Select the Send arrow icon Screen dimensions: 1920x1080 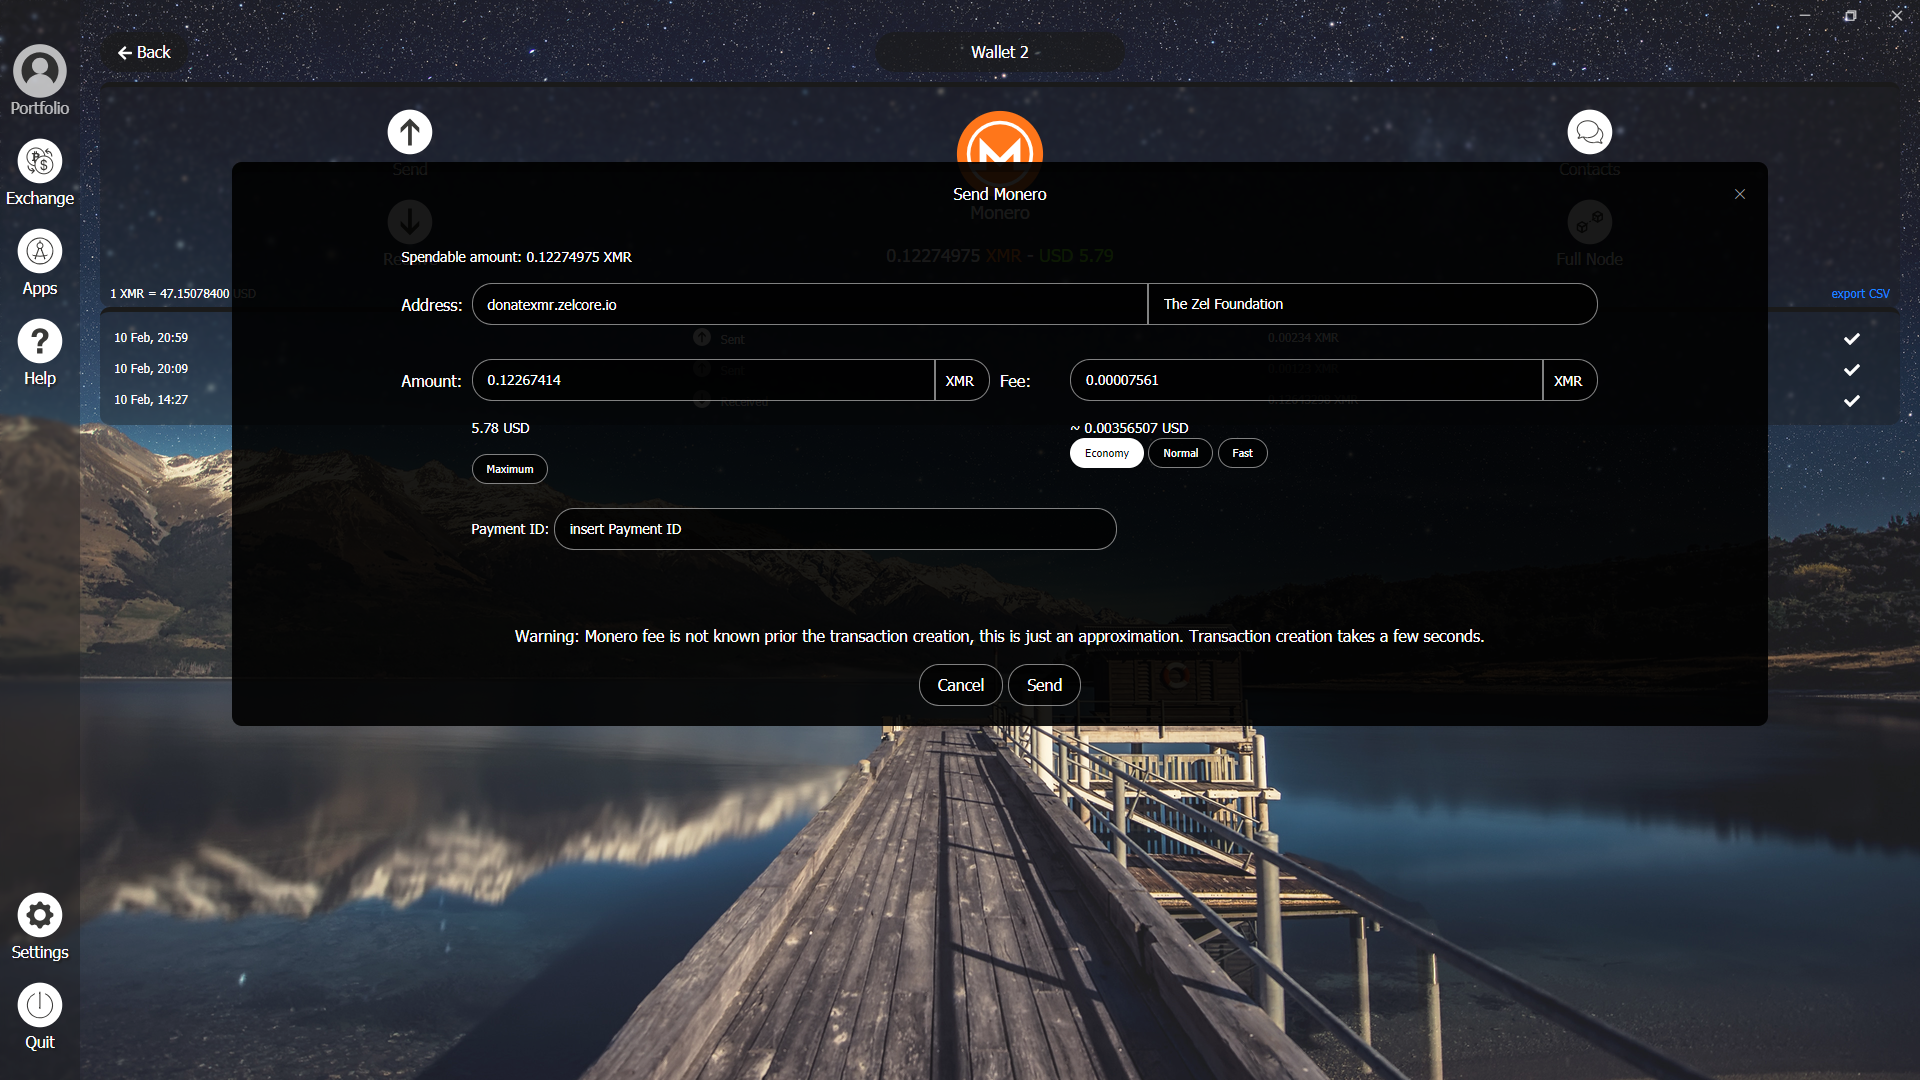[409, 131]
